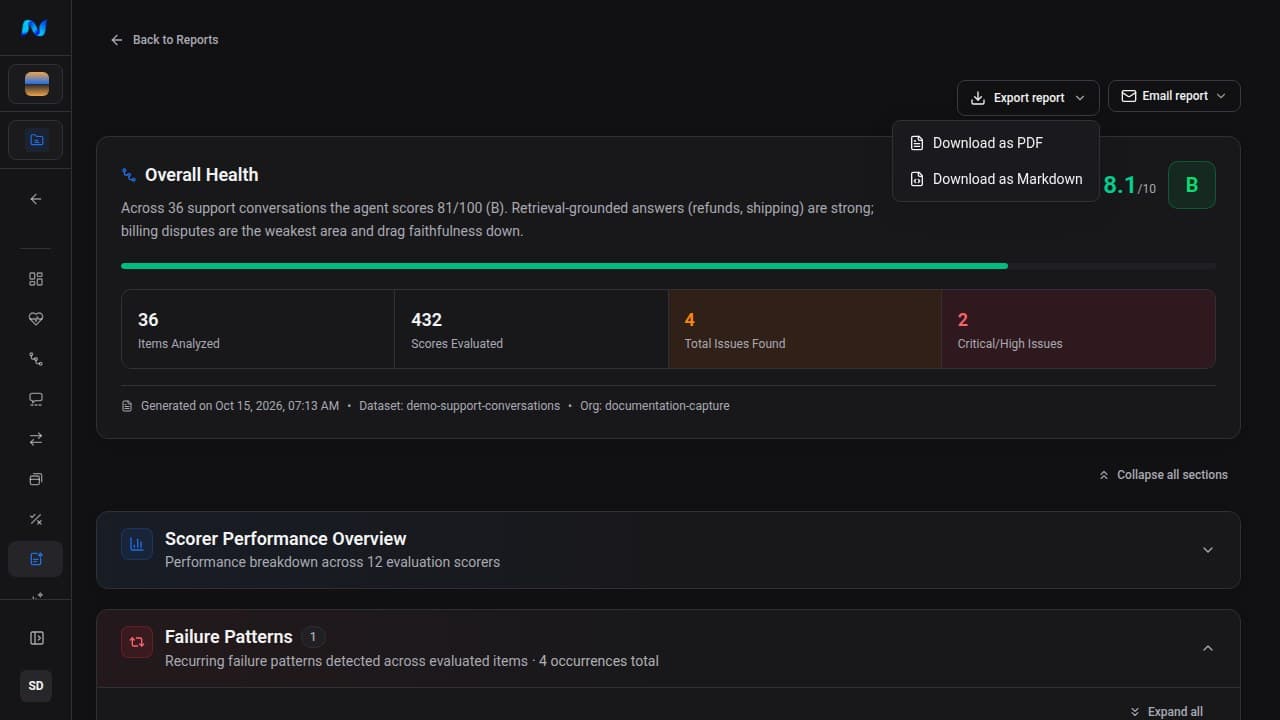Click the 432 Scores Evaluated card
The width and height of the screenshot is (1280, 720).
pos(531,329)
